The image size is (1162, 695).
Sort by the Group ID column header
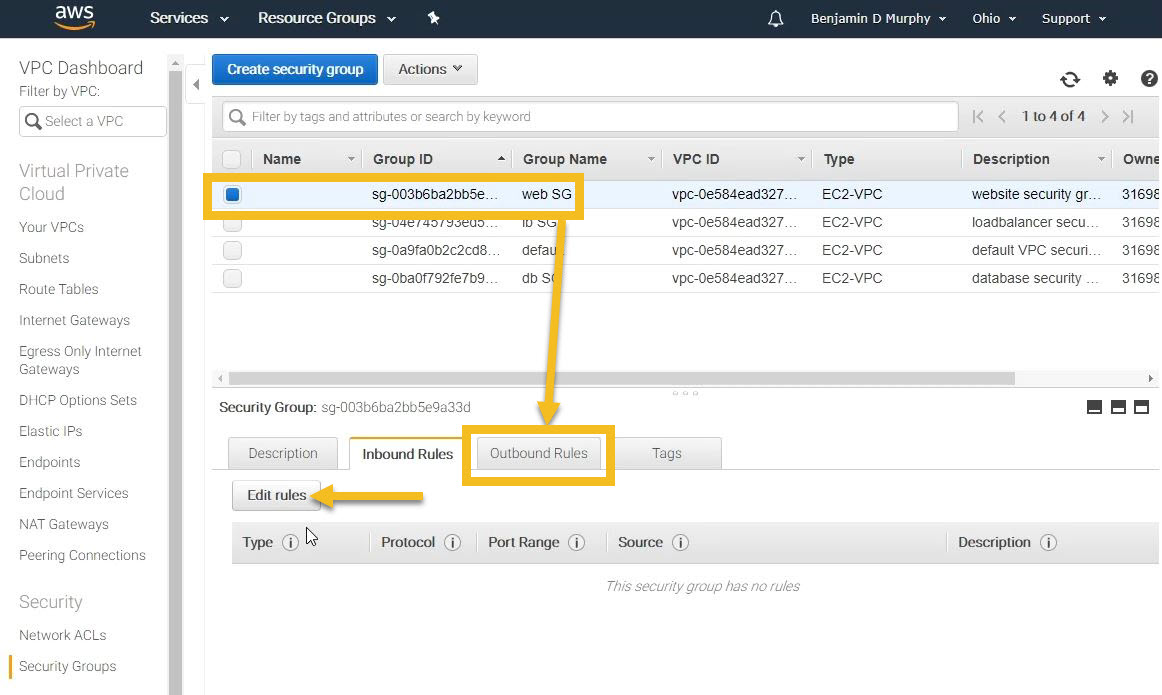pos(437,159)
